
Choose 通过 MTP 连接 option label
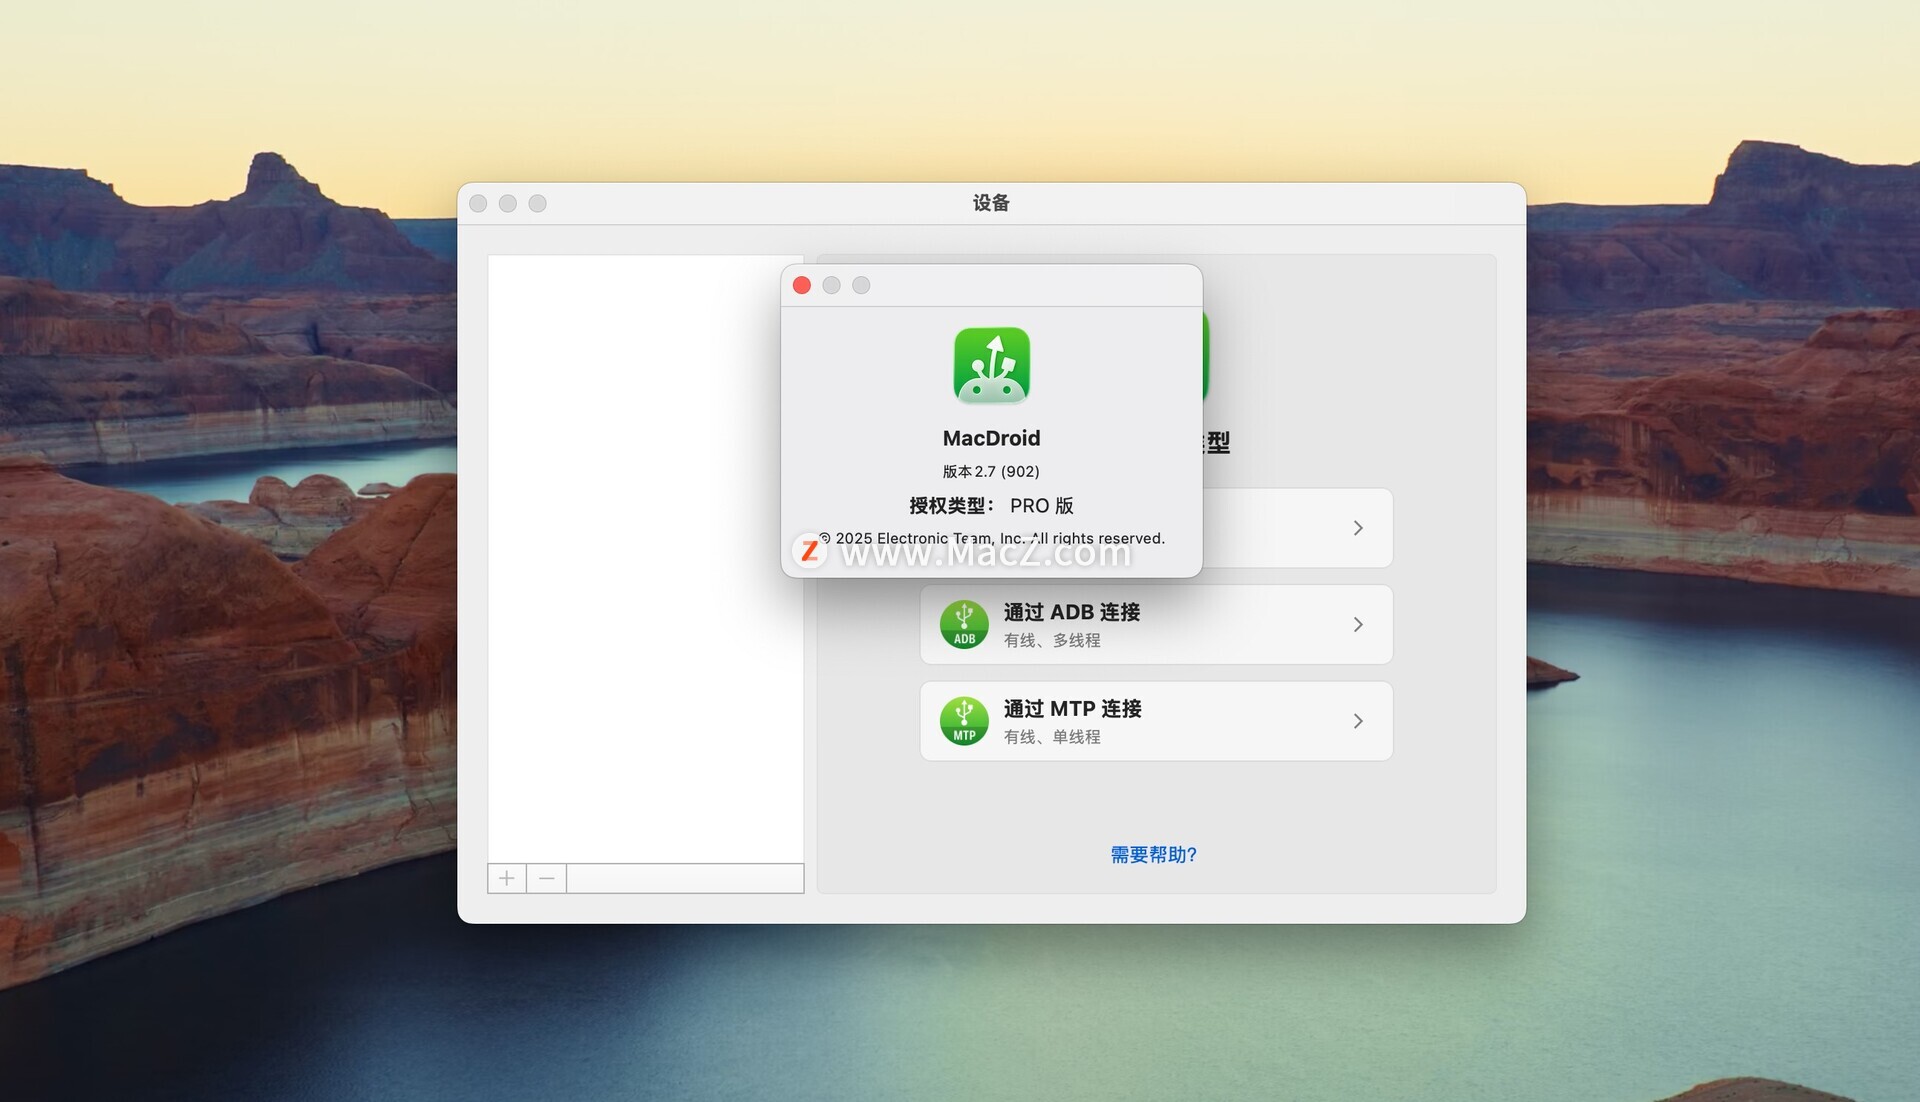[x=1072, y=709]
